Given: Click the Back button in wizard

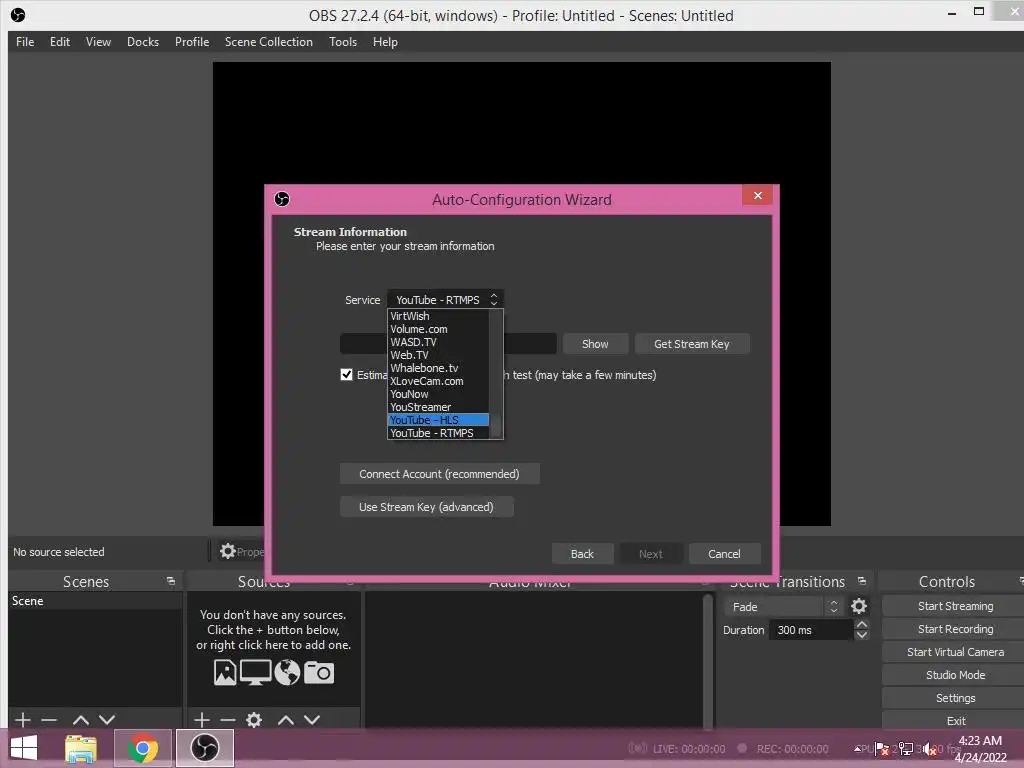Looking at the screenshot, I should (582, 554).
